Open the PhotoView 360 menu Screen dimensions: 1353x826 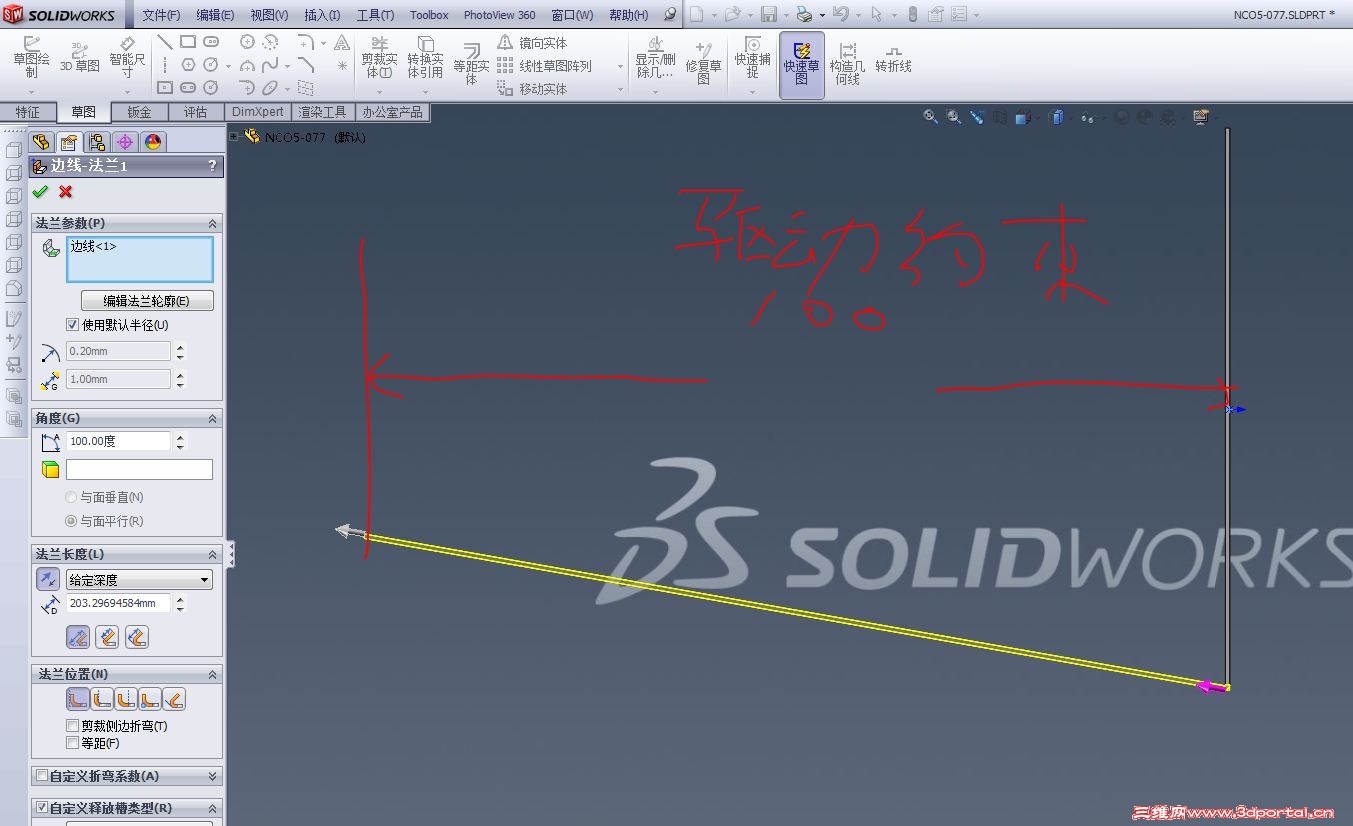pos(499,15)
